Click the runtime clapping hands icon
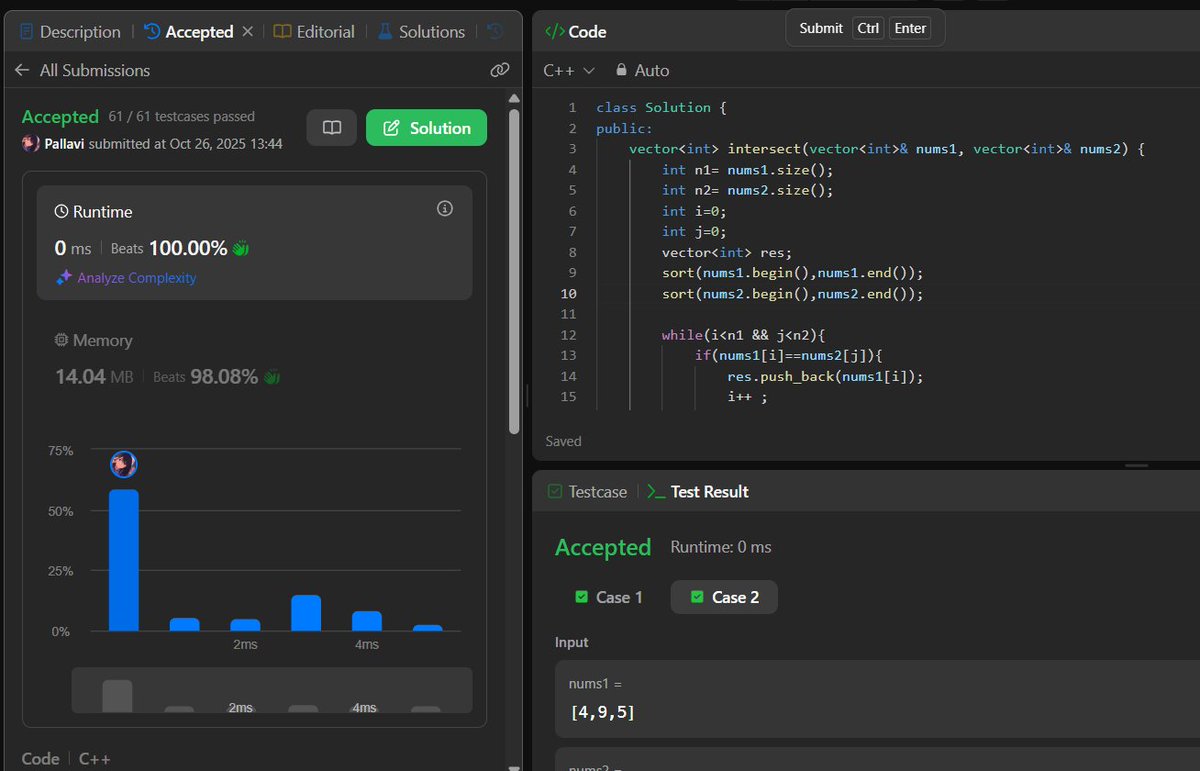The height and width of the screenshot is (771, 1200). coord(241,247)
